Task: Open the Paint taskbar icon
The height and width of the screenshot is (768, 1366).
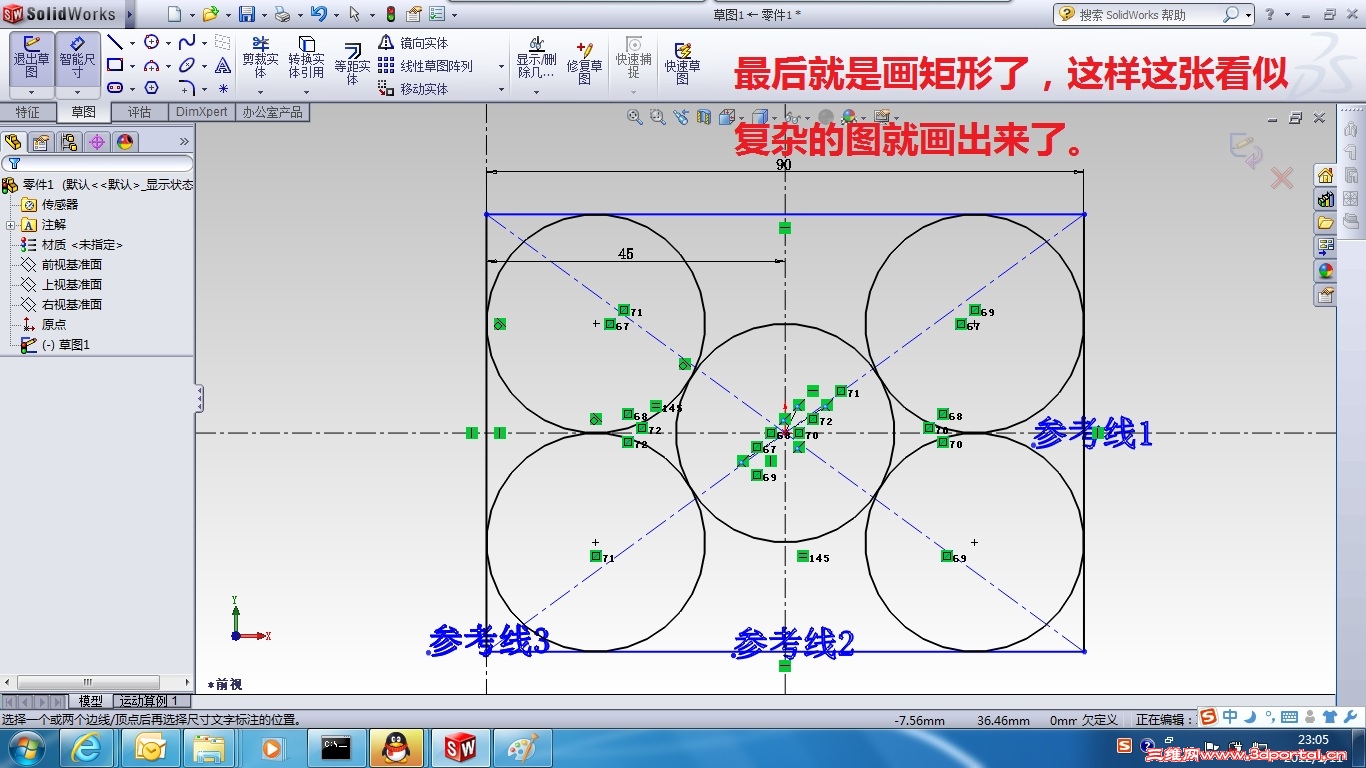Action: tap(522, 747)
